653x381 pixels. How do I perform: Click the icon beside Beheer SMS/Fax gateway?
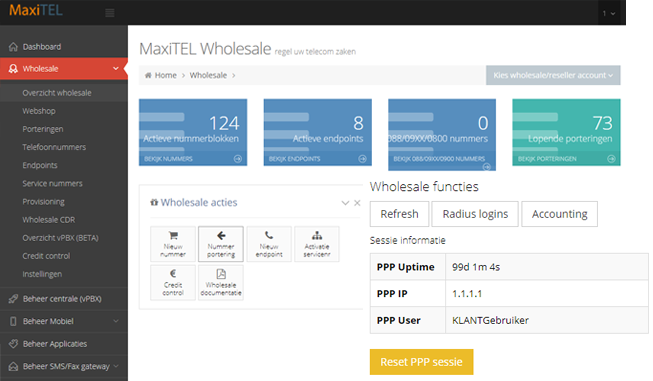click(x=13, y=366)
